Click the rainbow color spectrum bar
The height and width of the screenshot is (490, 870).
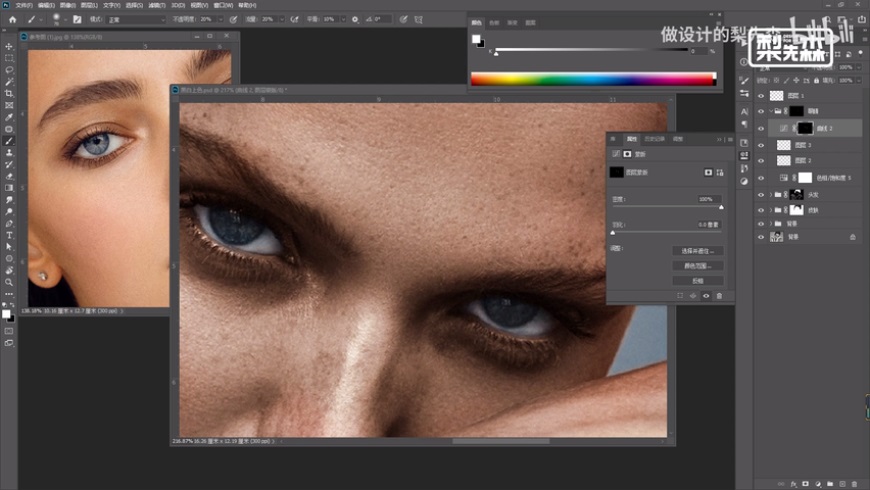[x=593, y=79]
